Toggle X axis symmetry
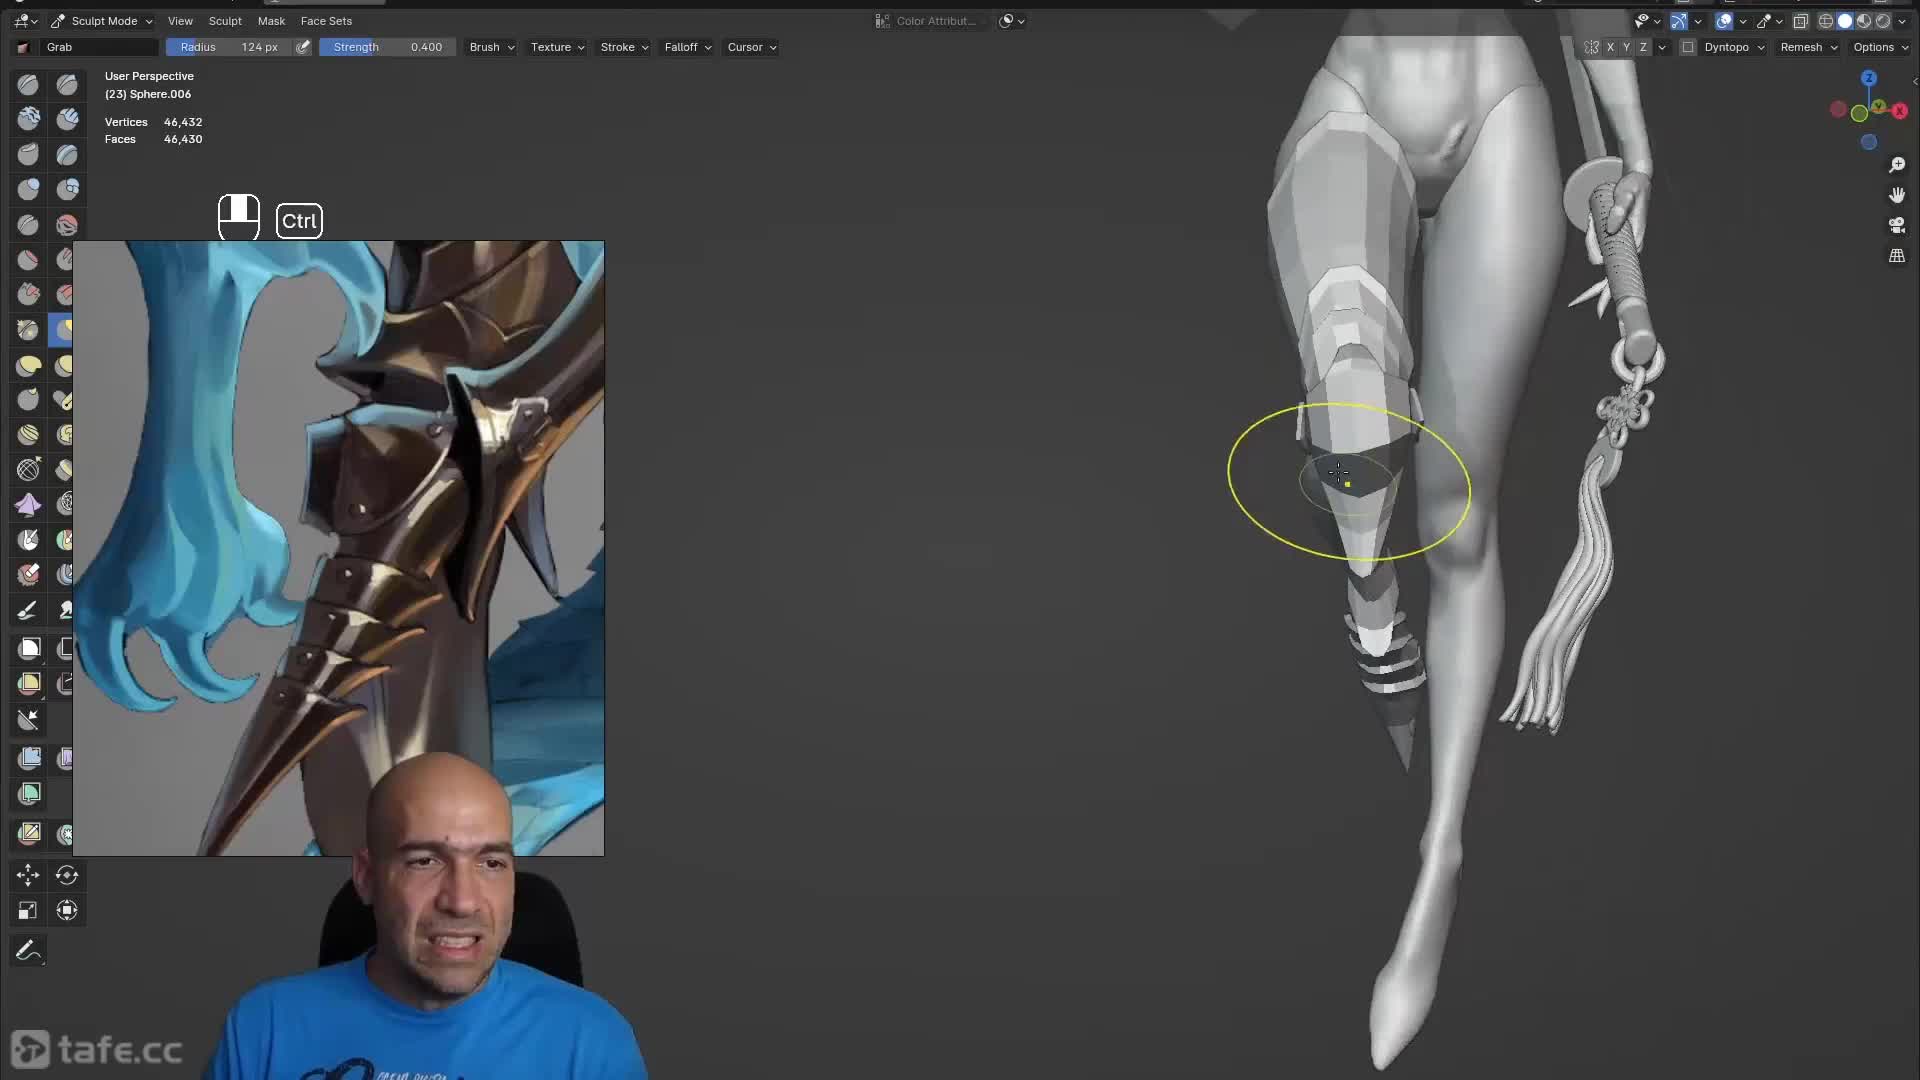This screenshot has height=1080, width=1920. pyautogui.click(x=1610, y=47)
